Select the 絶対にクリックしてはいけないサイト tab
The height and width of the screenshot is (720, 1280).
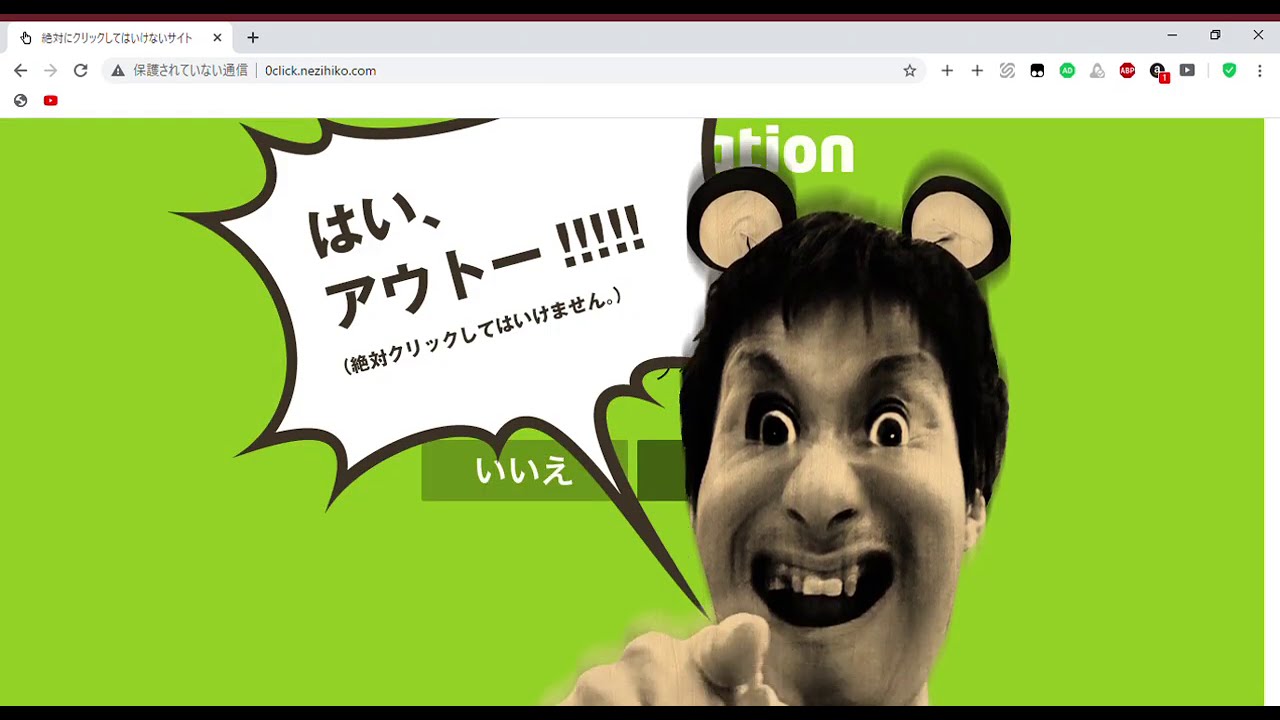point(120,38)
